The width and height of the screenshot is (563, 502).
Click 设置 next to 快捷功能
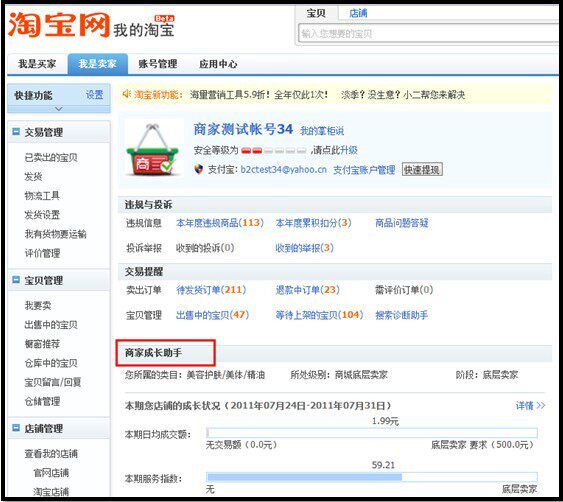coord(94,95)
